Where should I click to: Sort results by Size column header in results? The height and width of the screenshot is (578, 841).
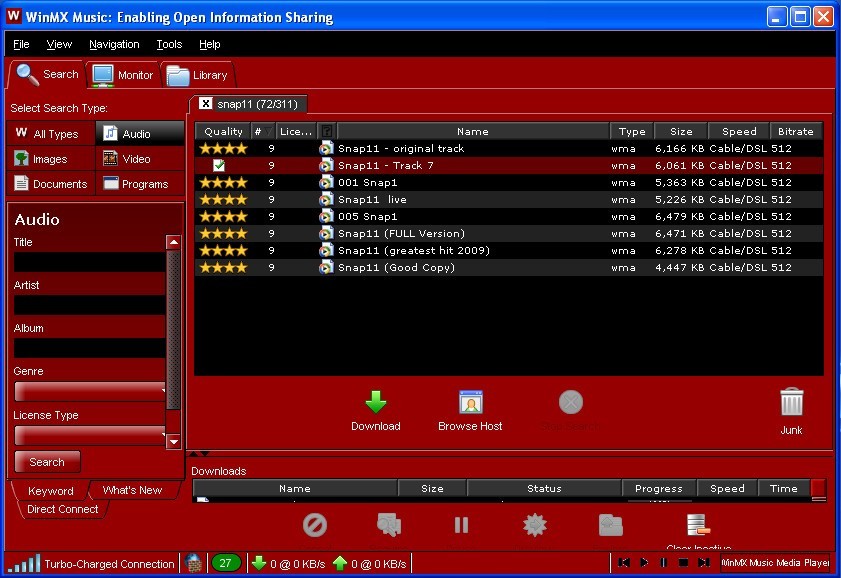pos(681,131)
